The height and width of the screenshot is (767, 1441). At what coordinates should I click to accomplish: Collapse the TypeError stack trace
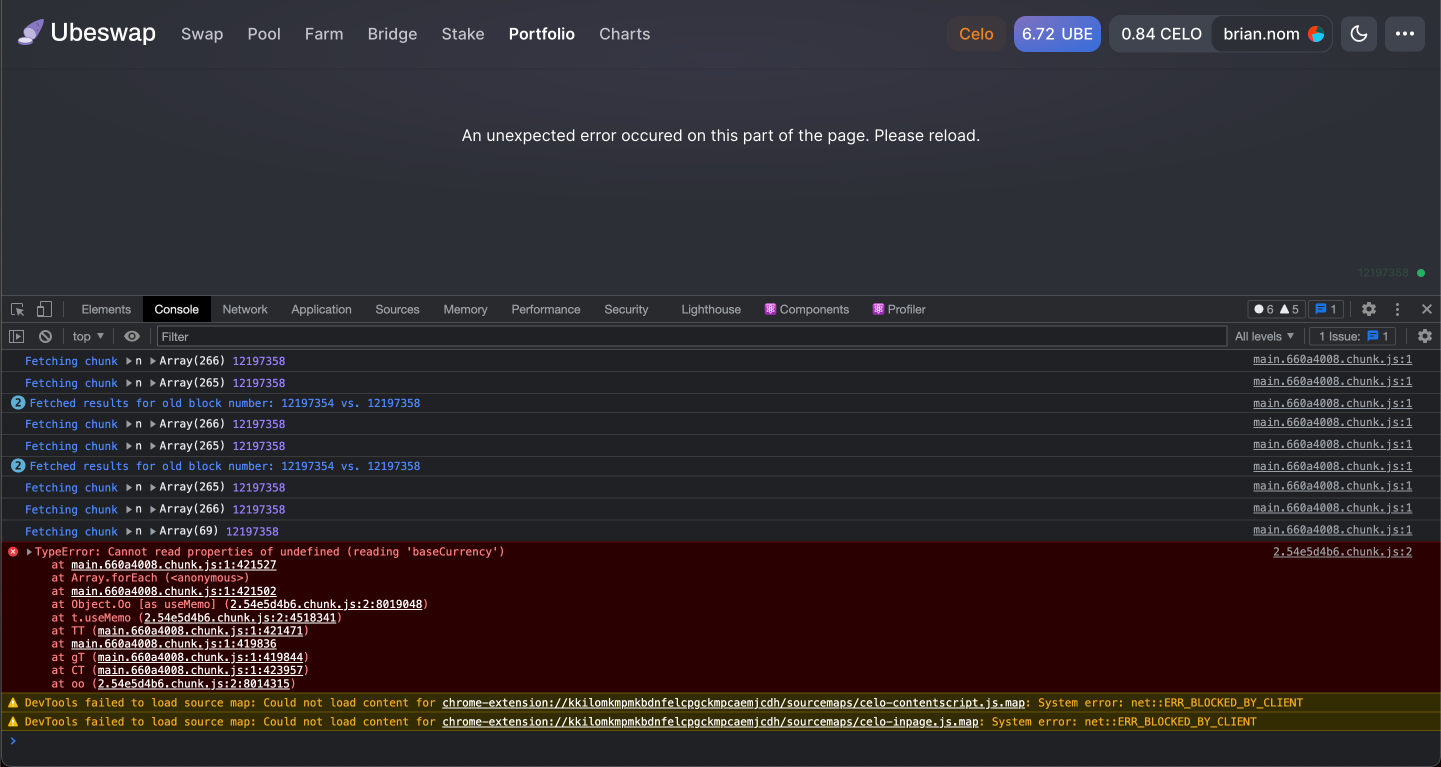coord(30,552)
